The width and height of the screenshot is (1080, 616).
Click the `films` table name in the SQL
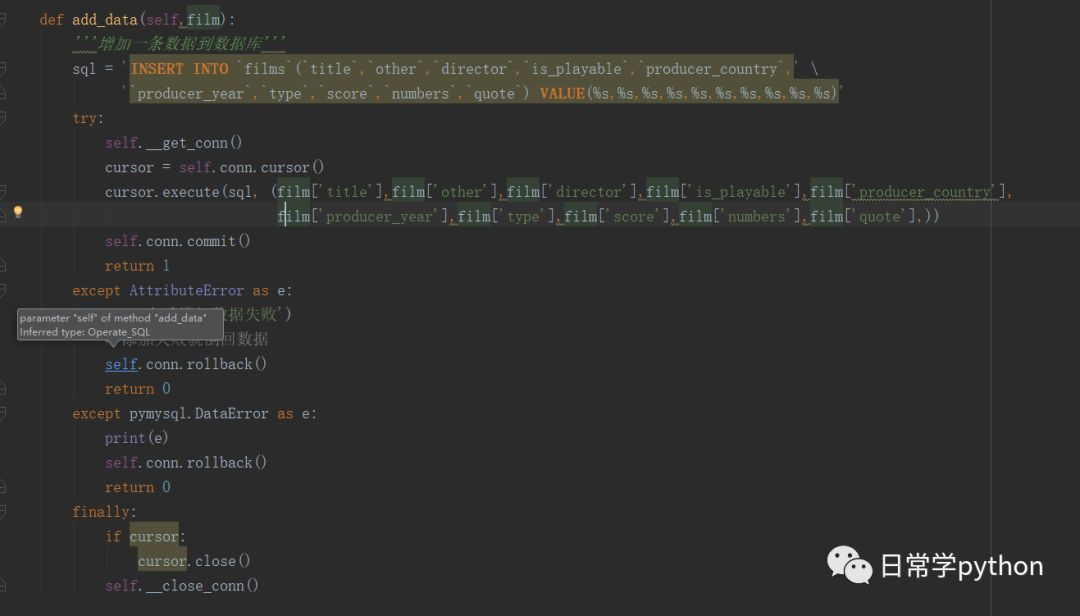coord(264,69)
